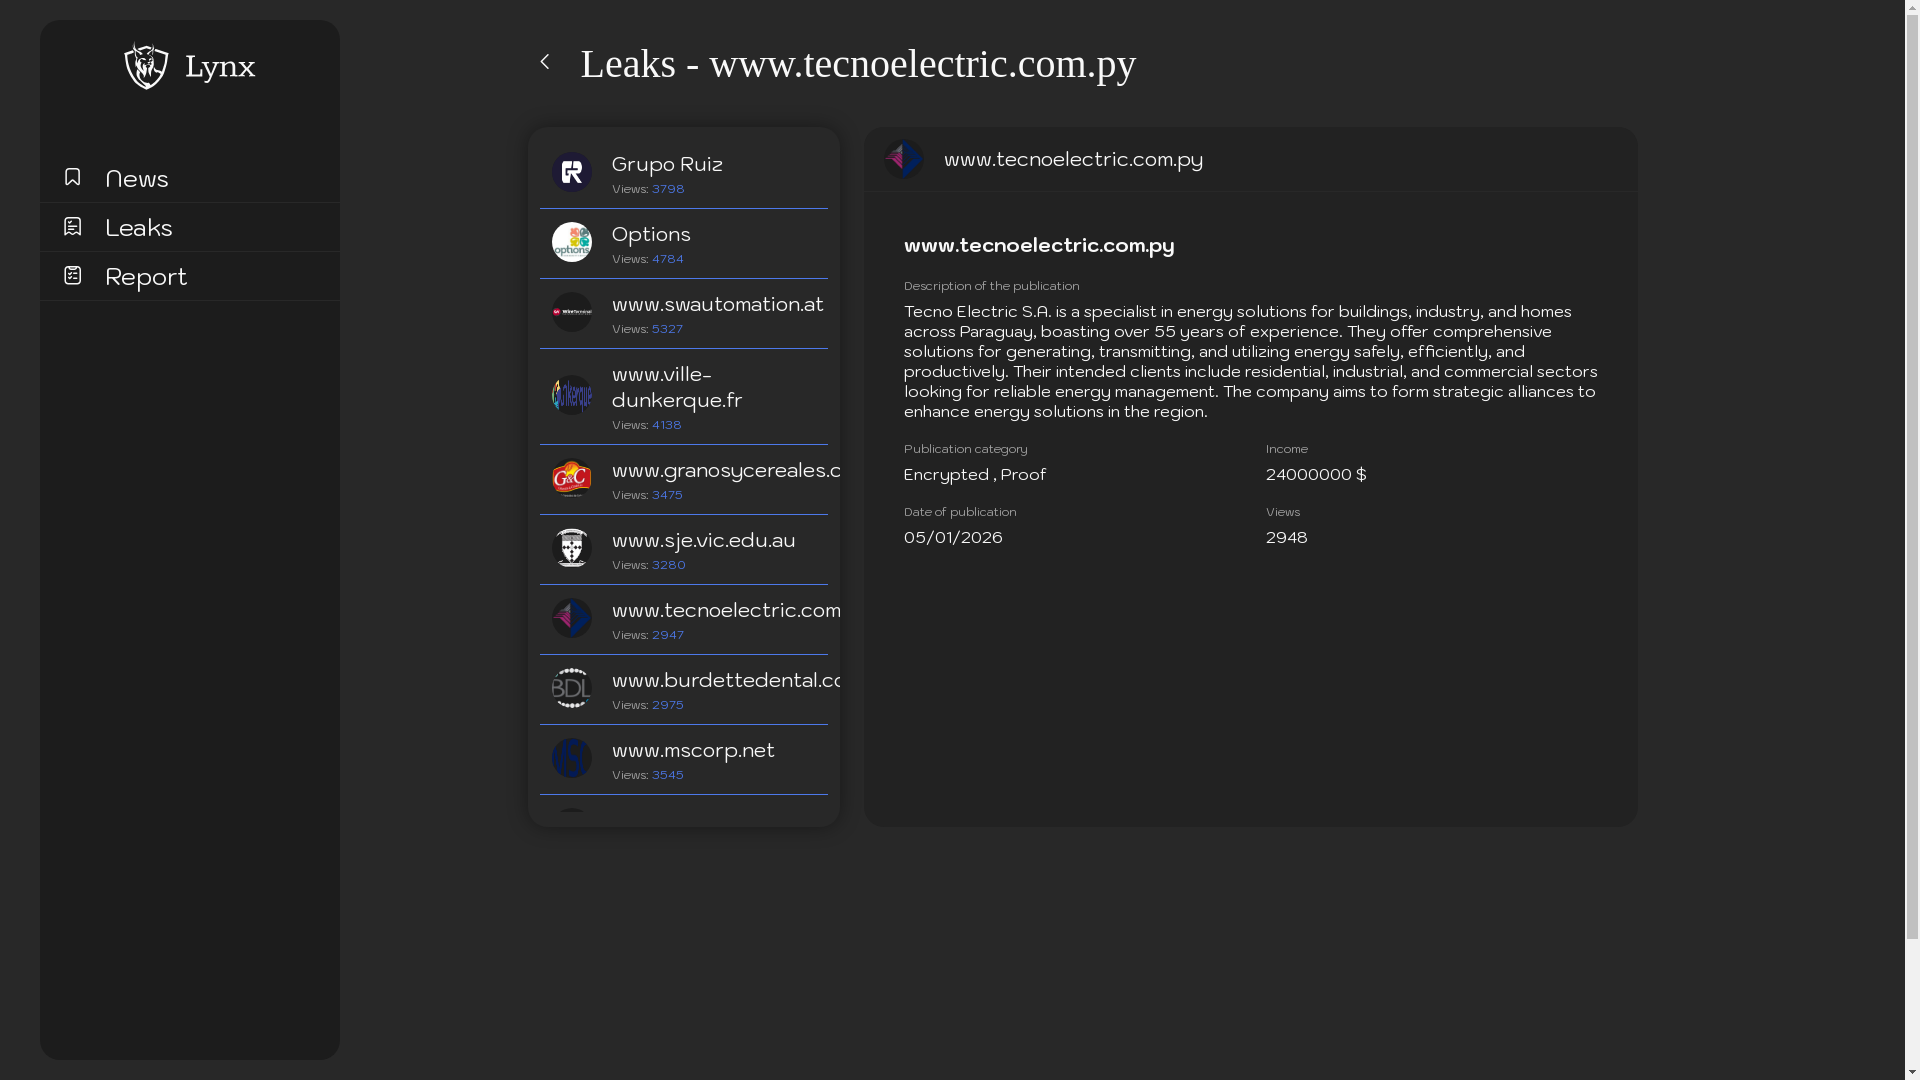Select the bookmark icon next to News
The width and height of the screenshot is (1920, 1080).
point(72,176)
